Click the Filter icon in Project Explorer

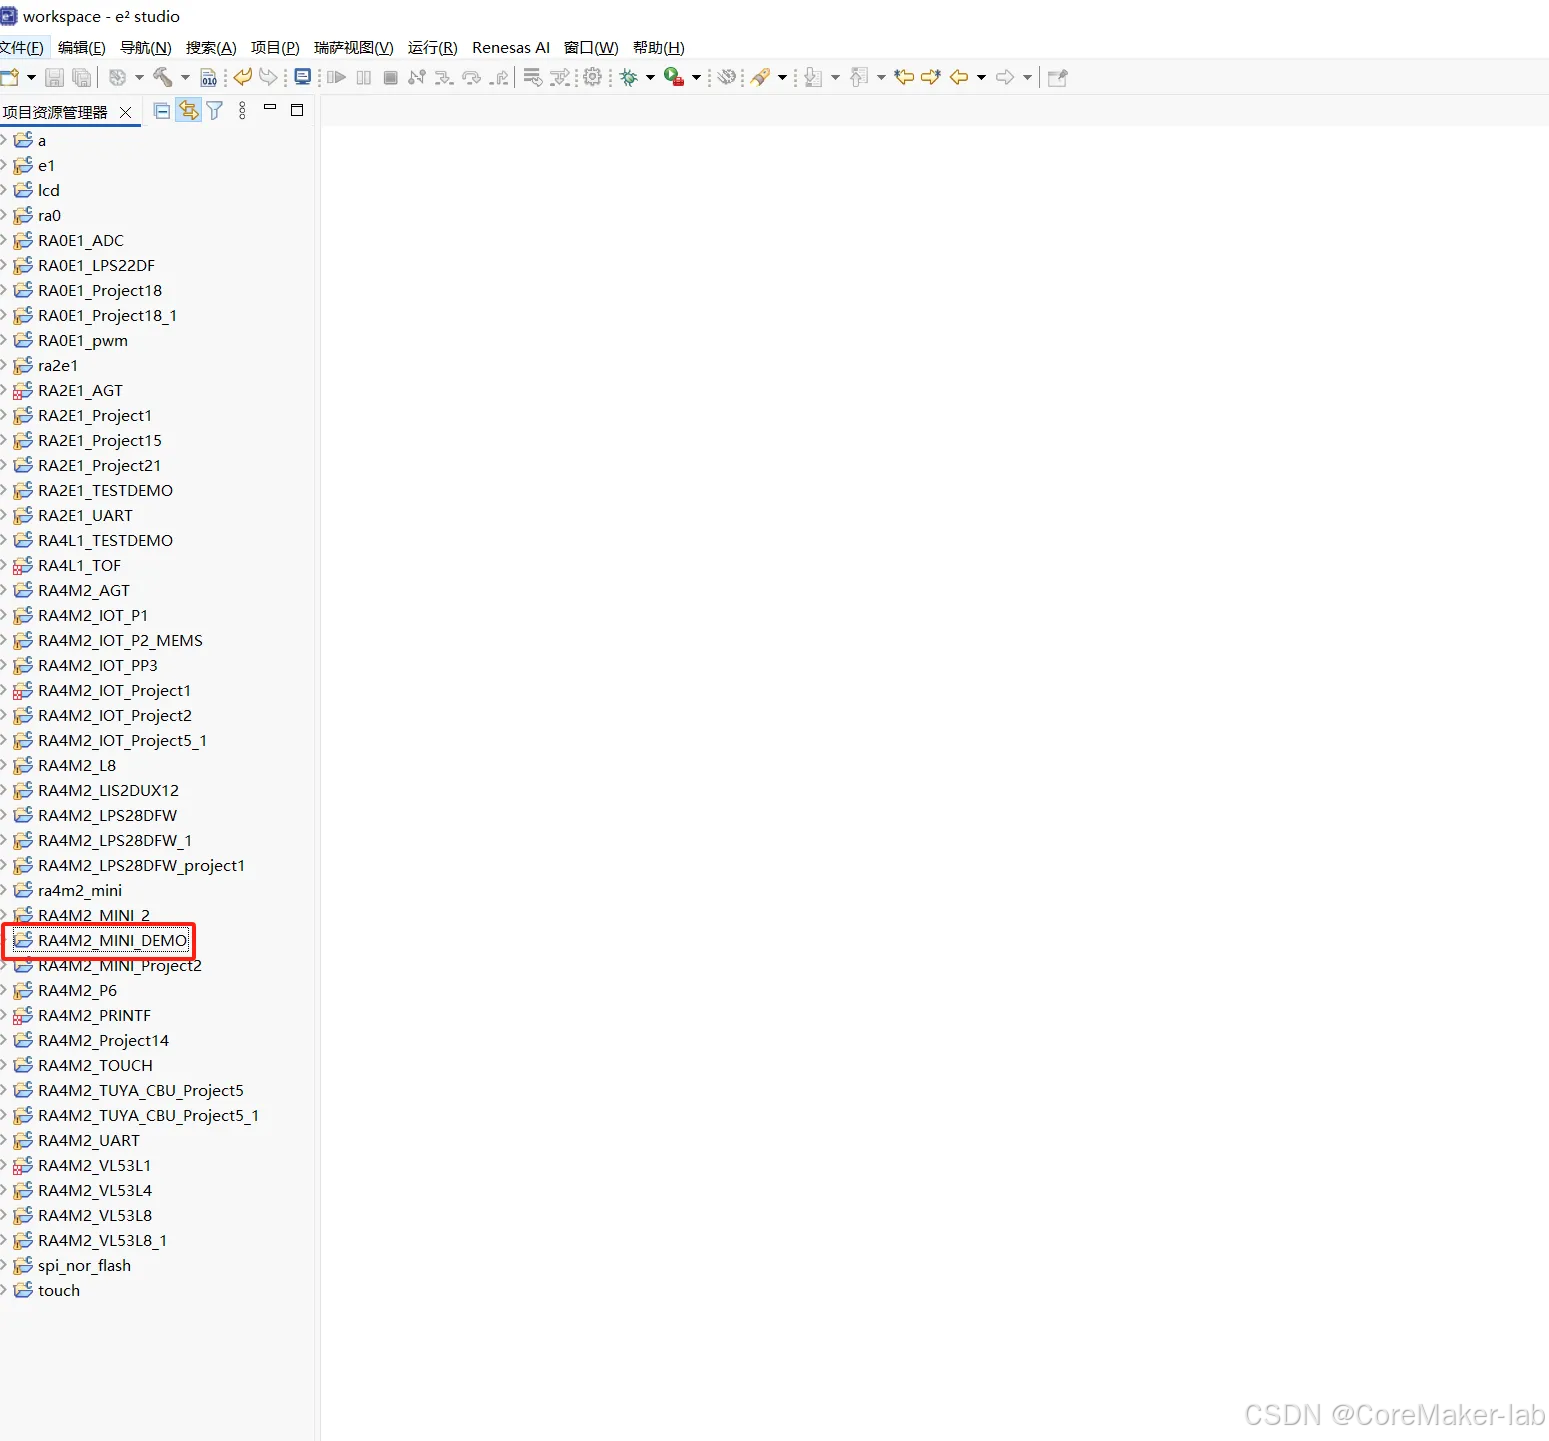(214, 110)
